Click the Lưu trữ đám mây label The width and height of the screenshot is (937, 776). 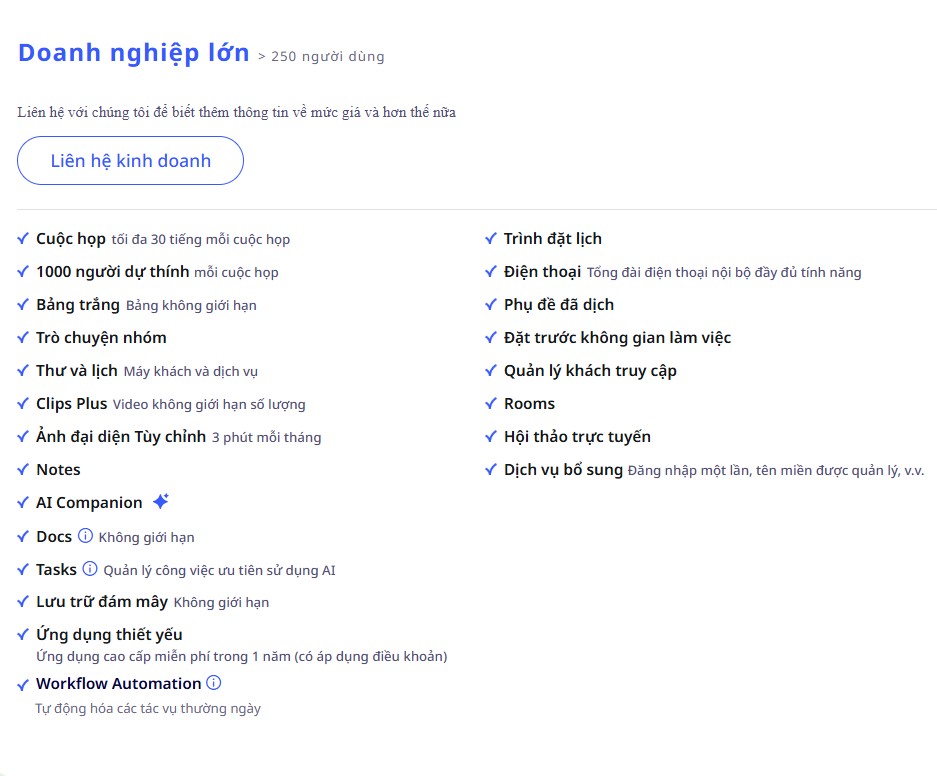[102, 602]
